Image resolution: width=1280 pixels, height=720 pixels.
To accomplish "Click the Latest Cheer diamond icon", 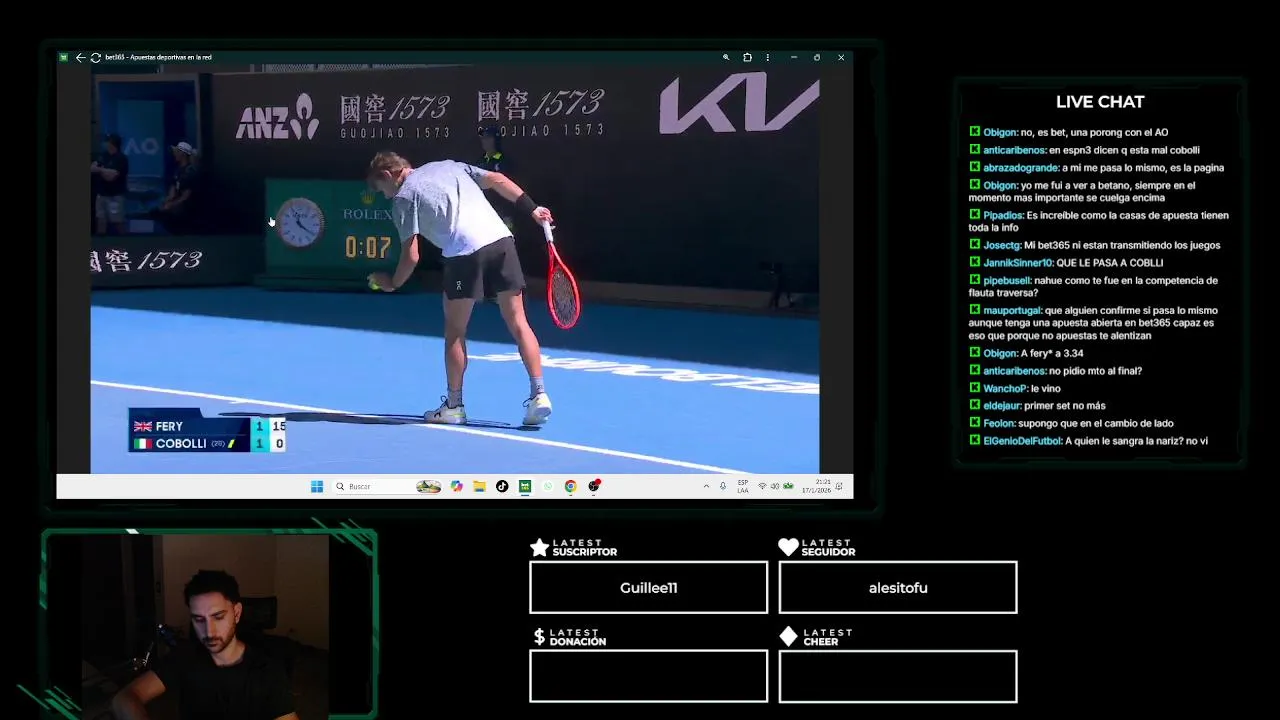I will pos(788,636).
